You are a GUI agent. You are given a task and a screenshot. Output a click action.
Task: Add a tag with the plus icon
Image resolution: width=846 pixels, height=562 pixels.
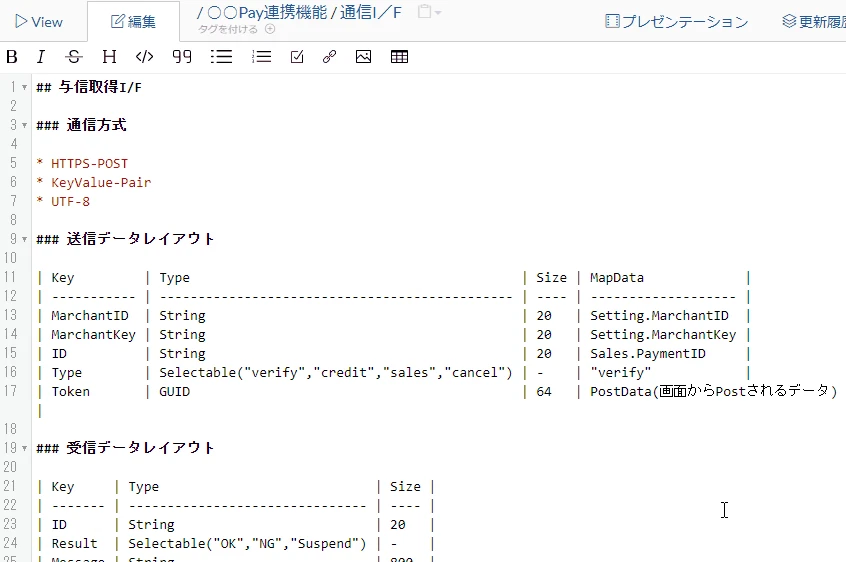click(270, 29)
